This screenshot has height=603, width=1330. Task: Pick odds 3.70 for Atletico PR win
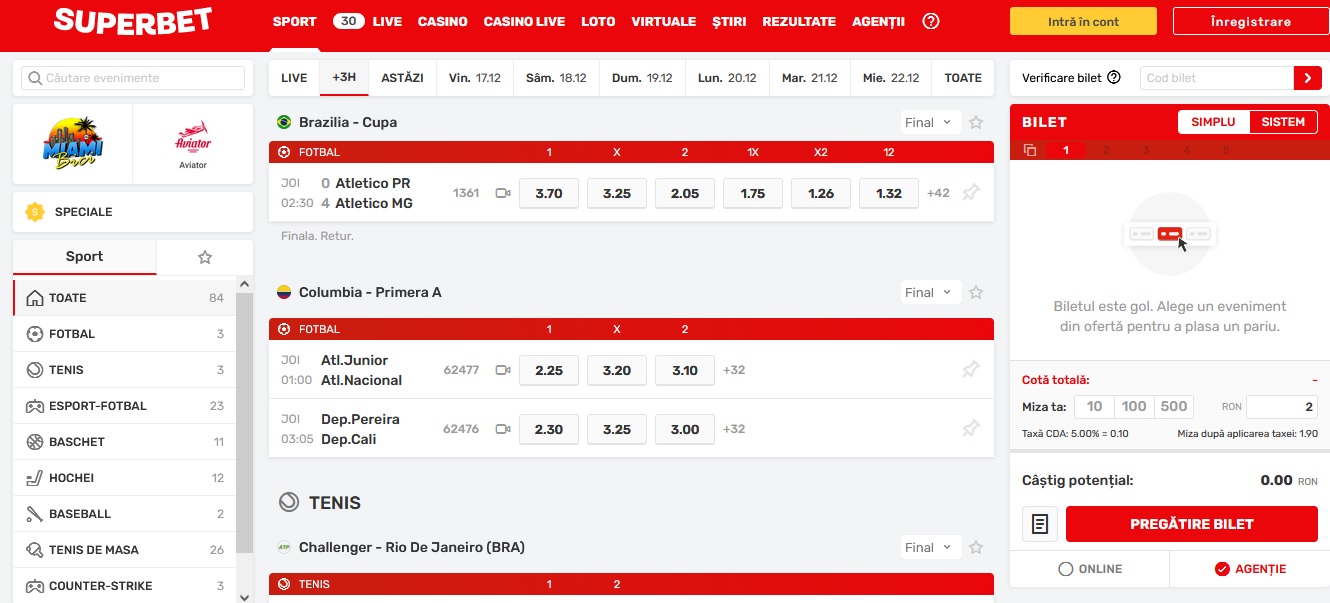point(549,193)
